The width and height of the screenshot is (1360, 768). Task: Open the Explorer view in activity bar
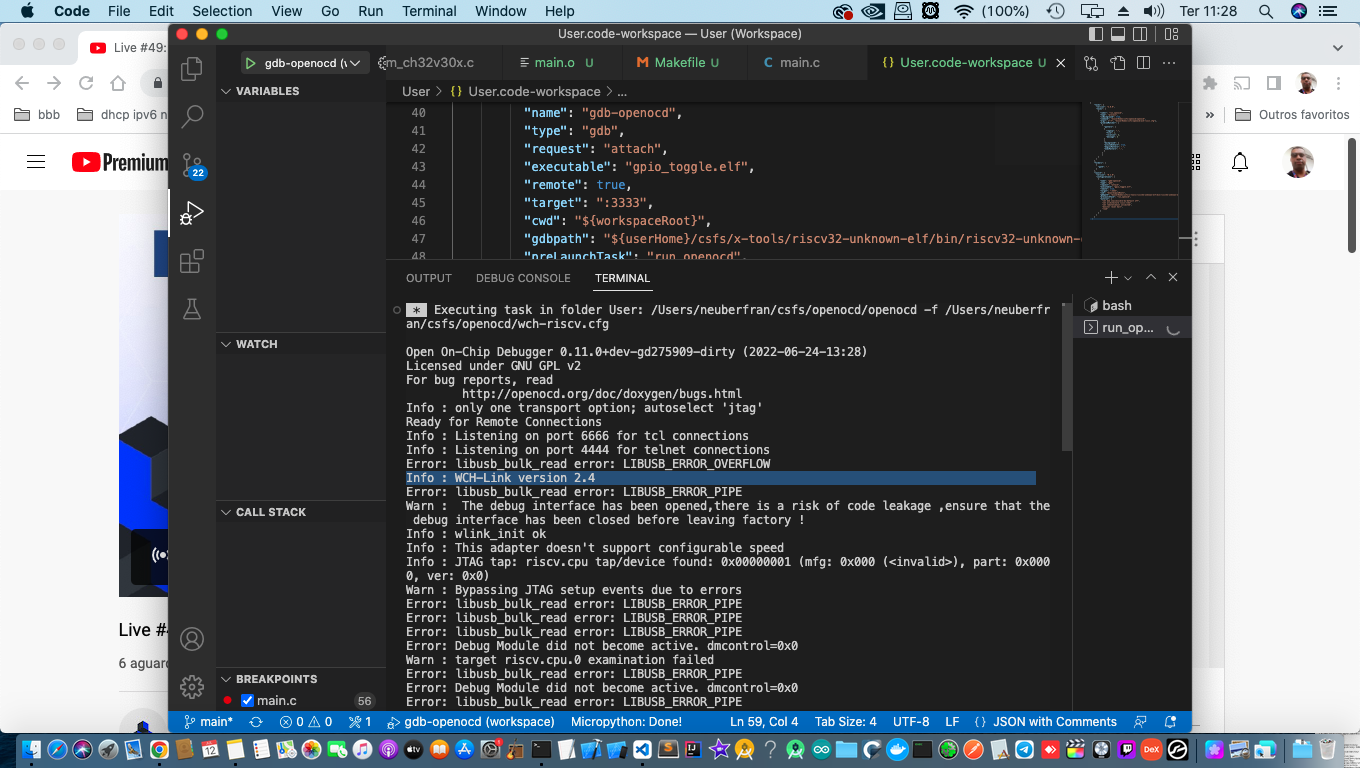(191, 69)
